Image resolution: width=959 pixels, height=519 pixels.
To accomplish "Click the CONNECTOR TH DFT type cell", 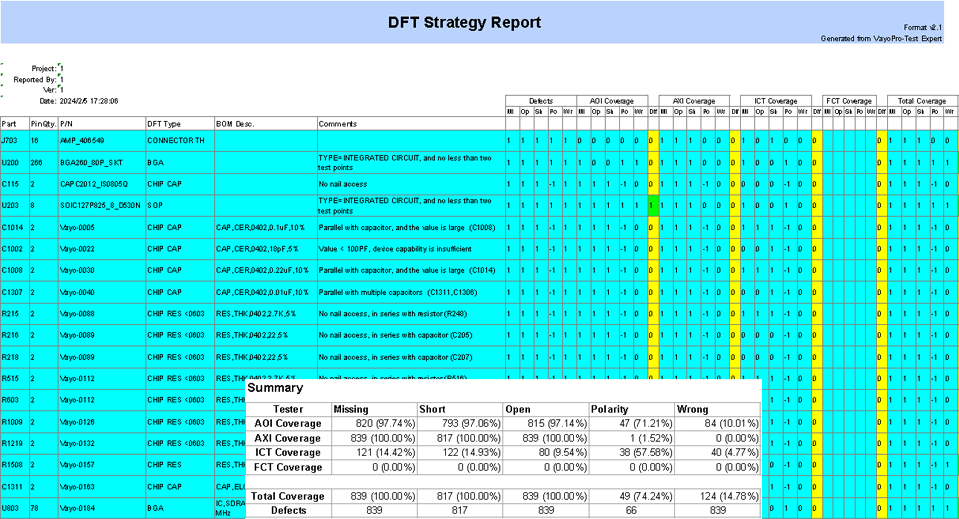I will coord(178,141).
